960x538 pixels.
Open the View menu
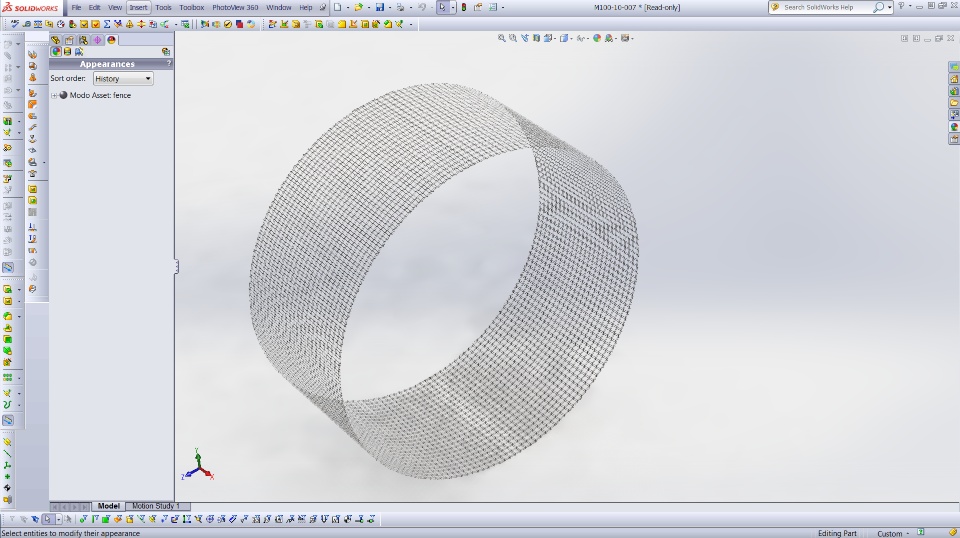point(114,7)
